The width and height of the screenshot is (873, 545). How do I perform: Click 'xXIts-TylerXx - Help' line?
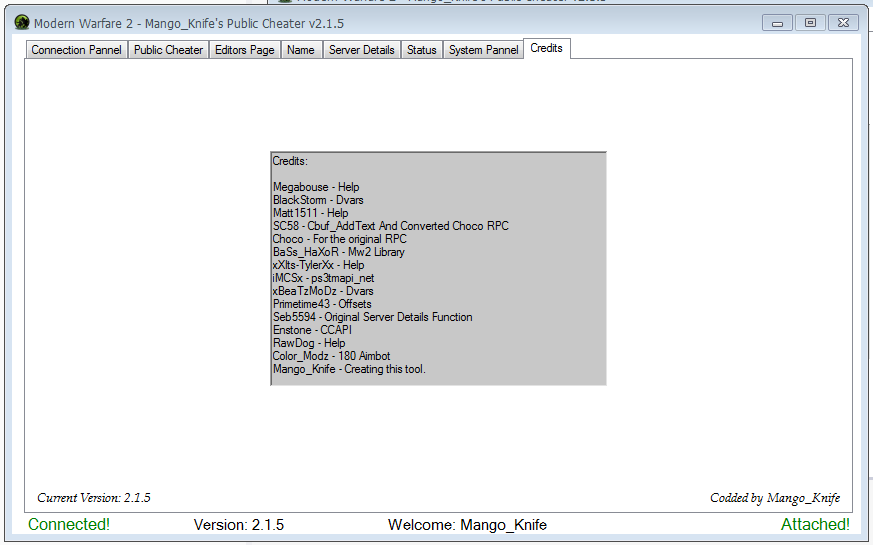click(x=318, y=265)
